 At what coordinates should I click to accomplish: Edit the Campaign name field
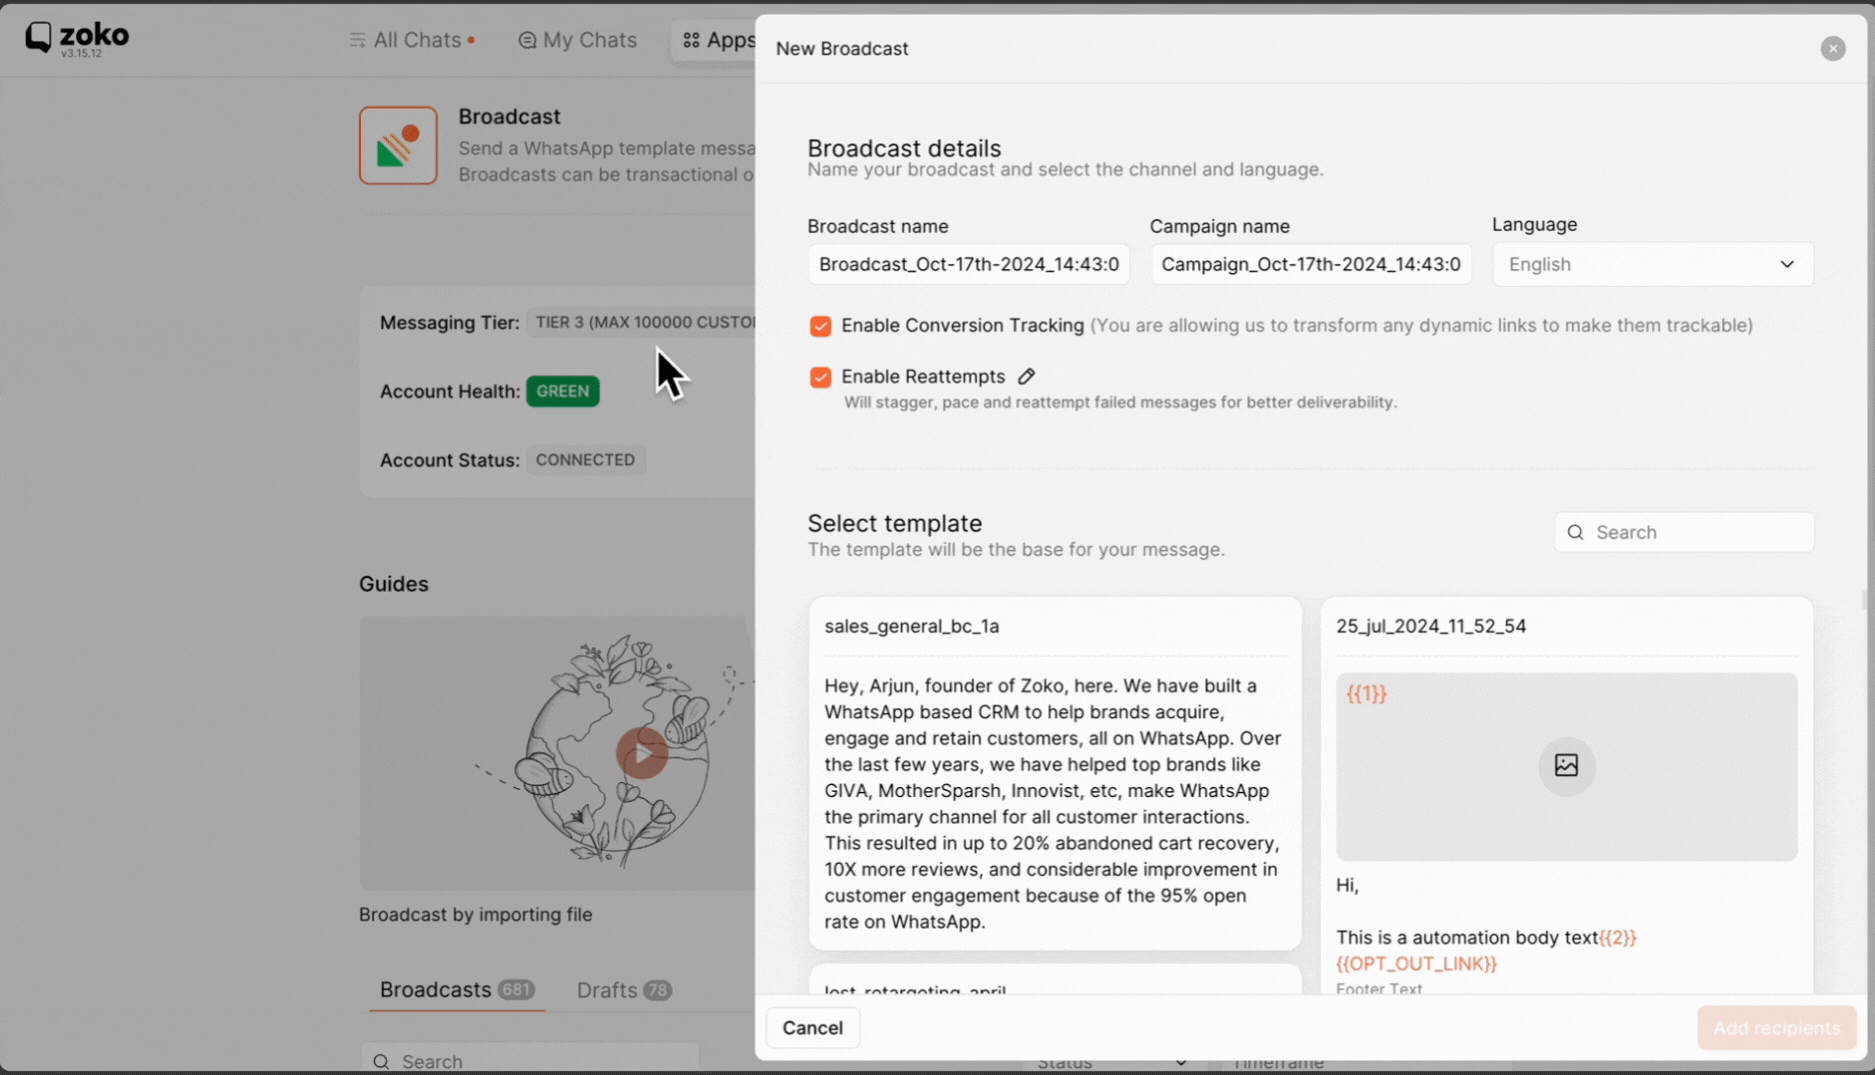tap(1310, 264)
